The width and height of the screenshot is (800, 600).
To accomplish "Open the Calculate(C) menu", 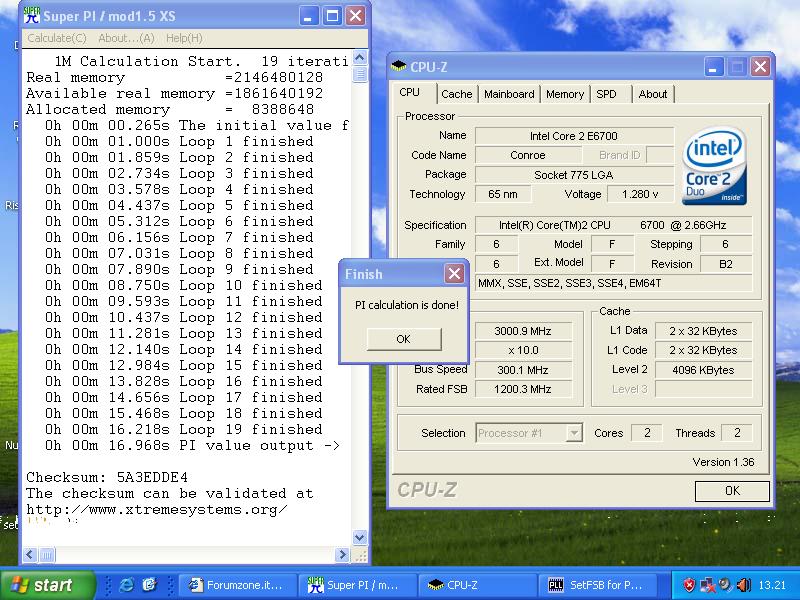I will [56, 38].
